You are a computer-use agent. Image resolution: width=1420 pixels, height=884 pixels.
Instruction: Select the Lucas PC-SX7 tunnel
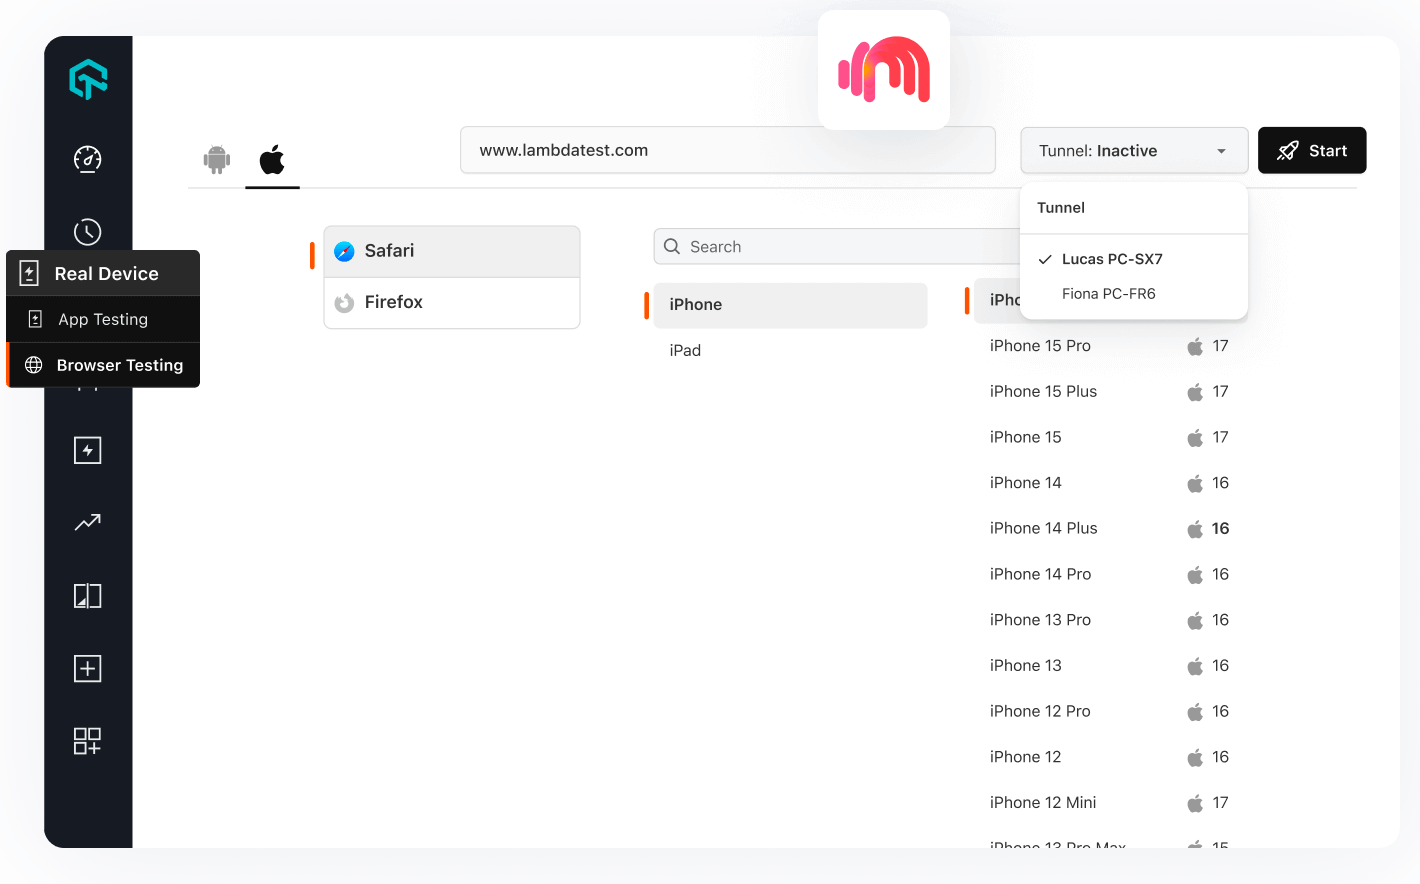pos(1111,258)
